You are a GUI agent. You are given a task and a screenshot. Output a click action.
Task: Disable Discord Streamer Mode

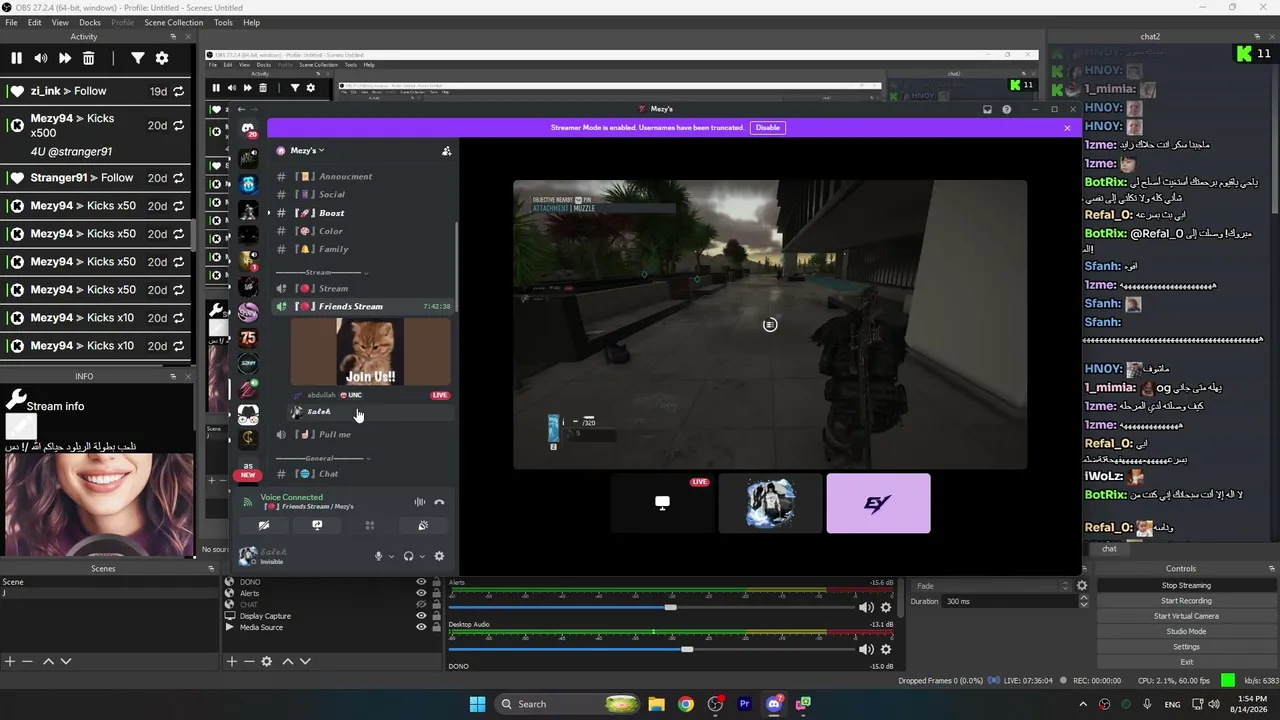click(768, 128)
